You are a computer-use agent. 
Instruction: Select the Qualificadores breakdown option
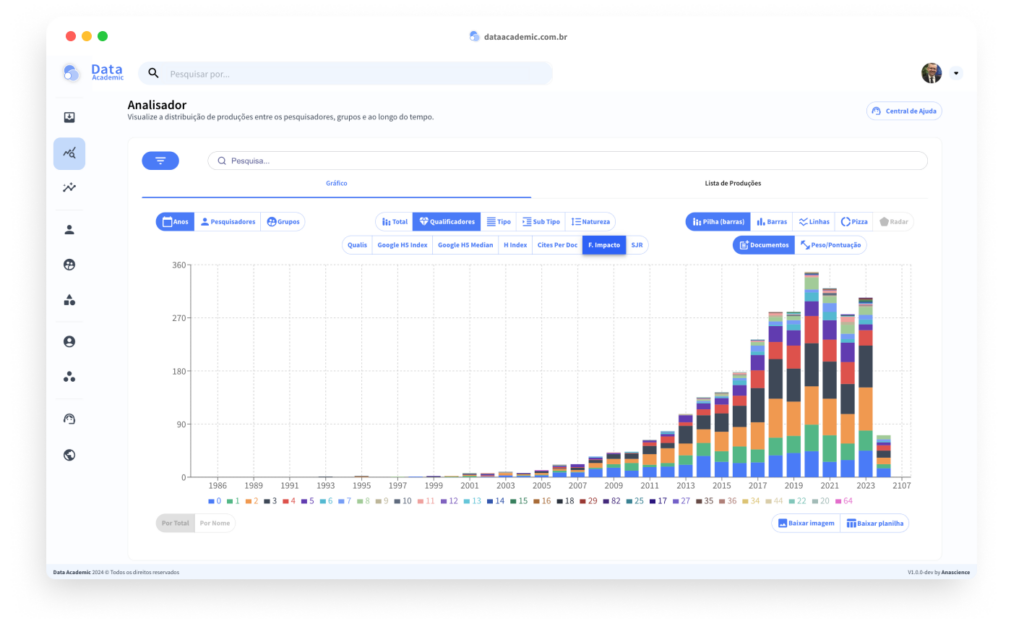pos(447,222)
